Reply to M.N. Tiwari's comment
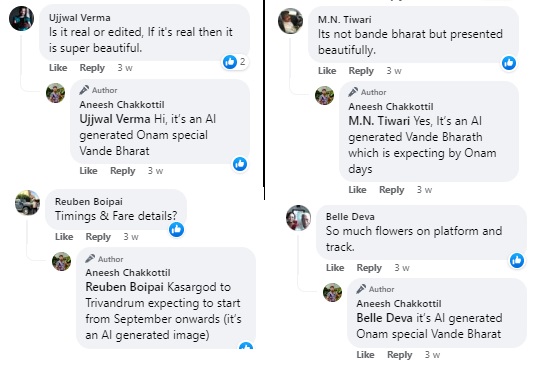Image resolution: width=555 pixels, height=367 pixels. point(361,71)
